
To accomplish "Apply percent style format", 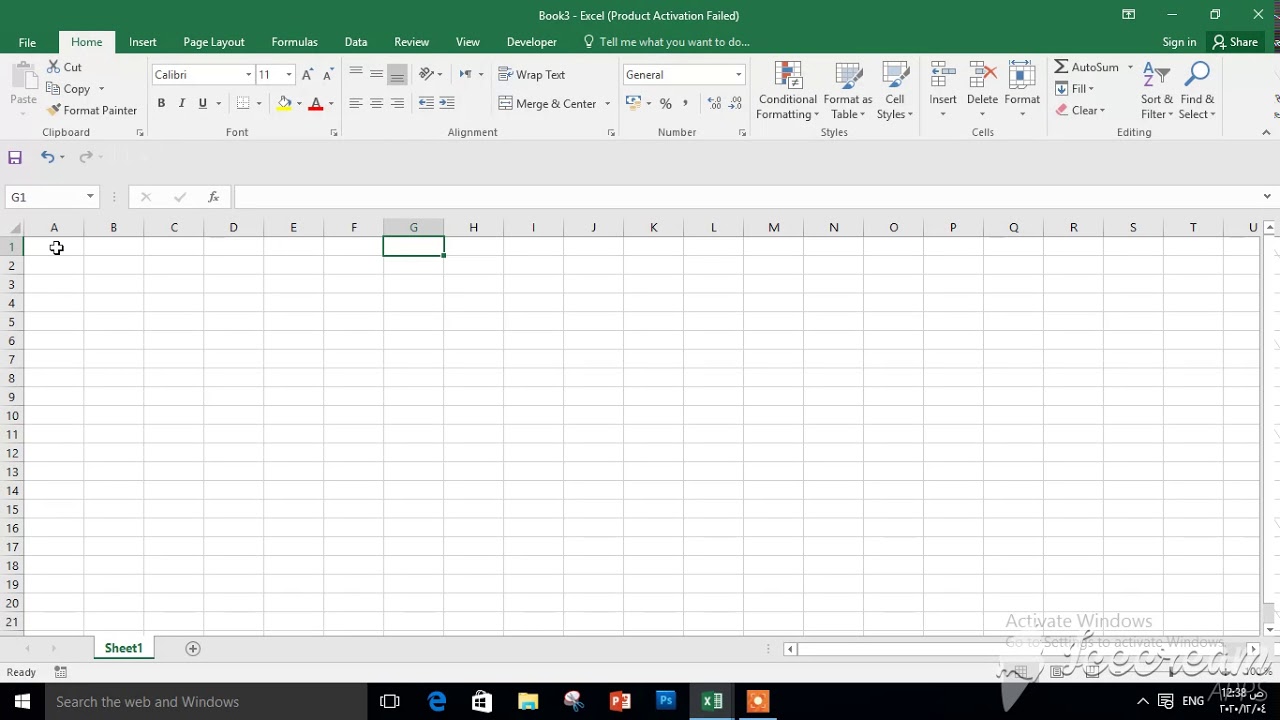I will (665, 103).
